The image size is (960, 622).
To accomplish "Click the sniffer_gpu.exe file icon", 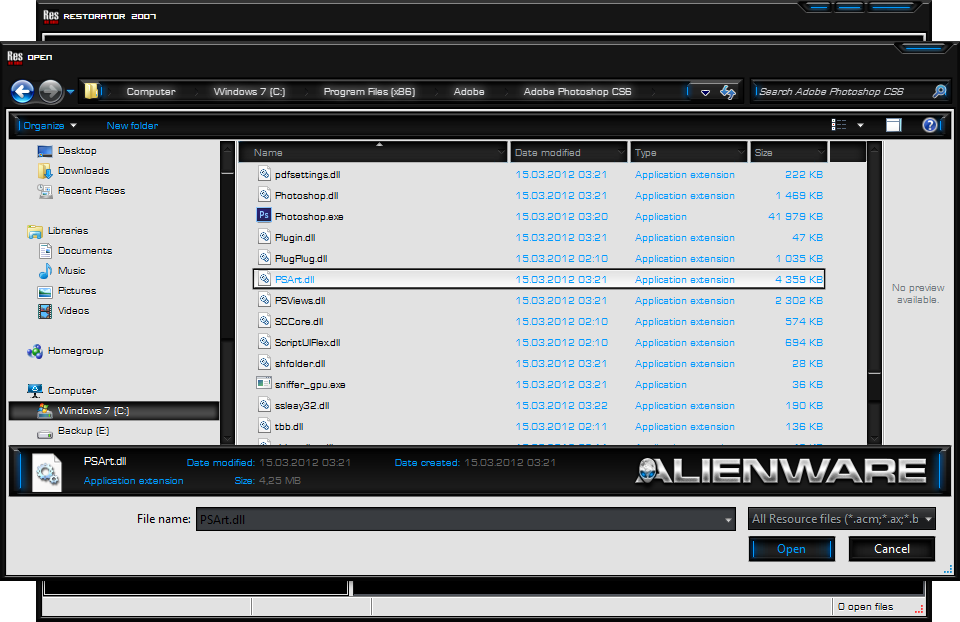I will (264, 384).
